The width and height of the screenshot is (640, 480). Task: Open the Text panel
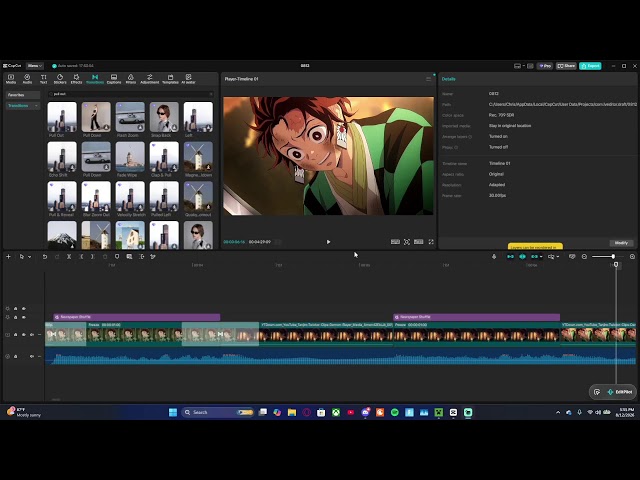(x=43, y=79)
